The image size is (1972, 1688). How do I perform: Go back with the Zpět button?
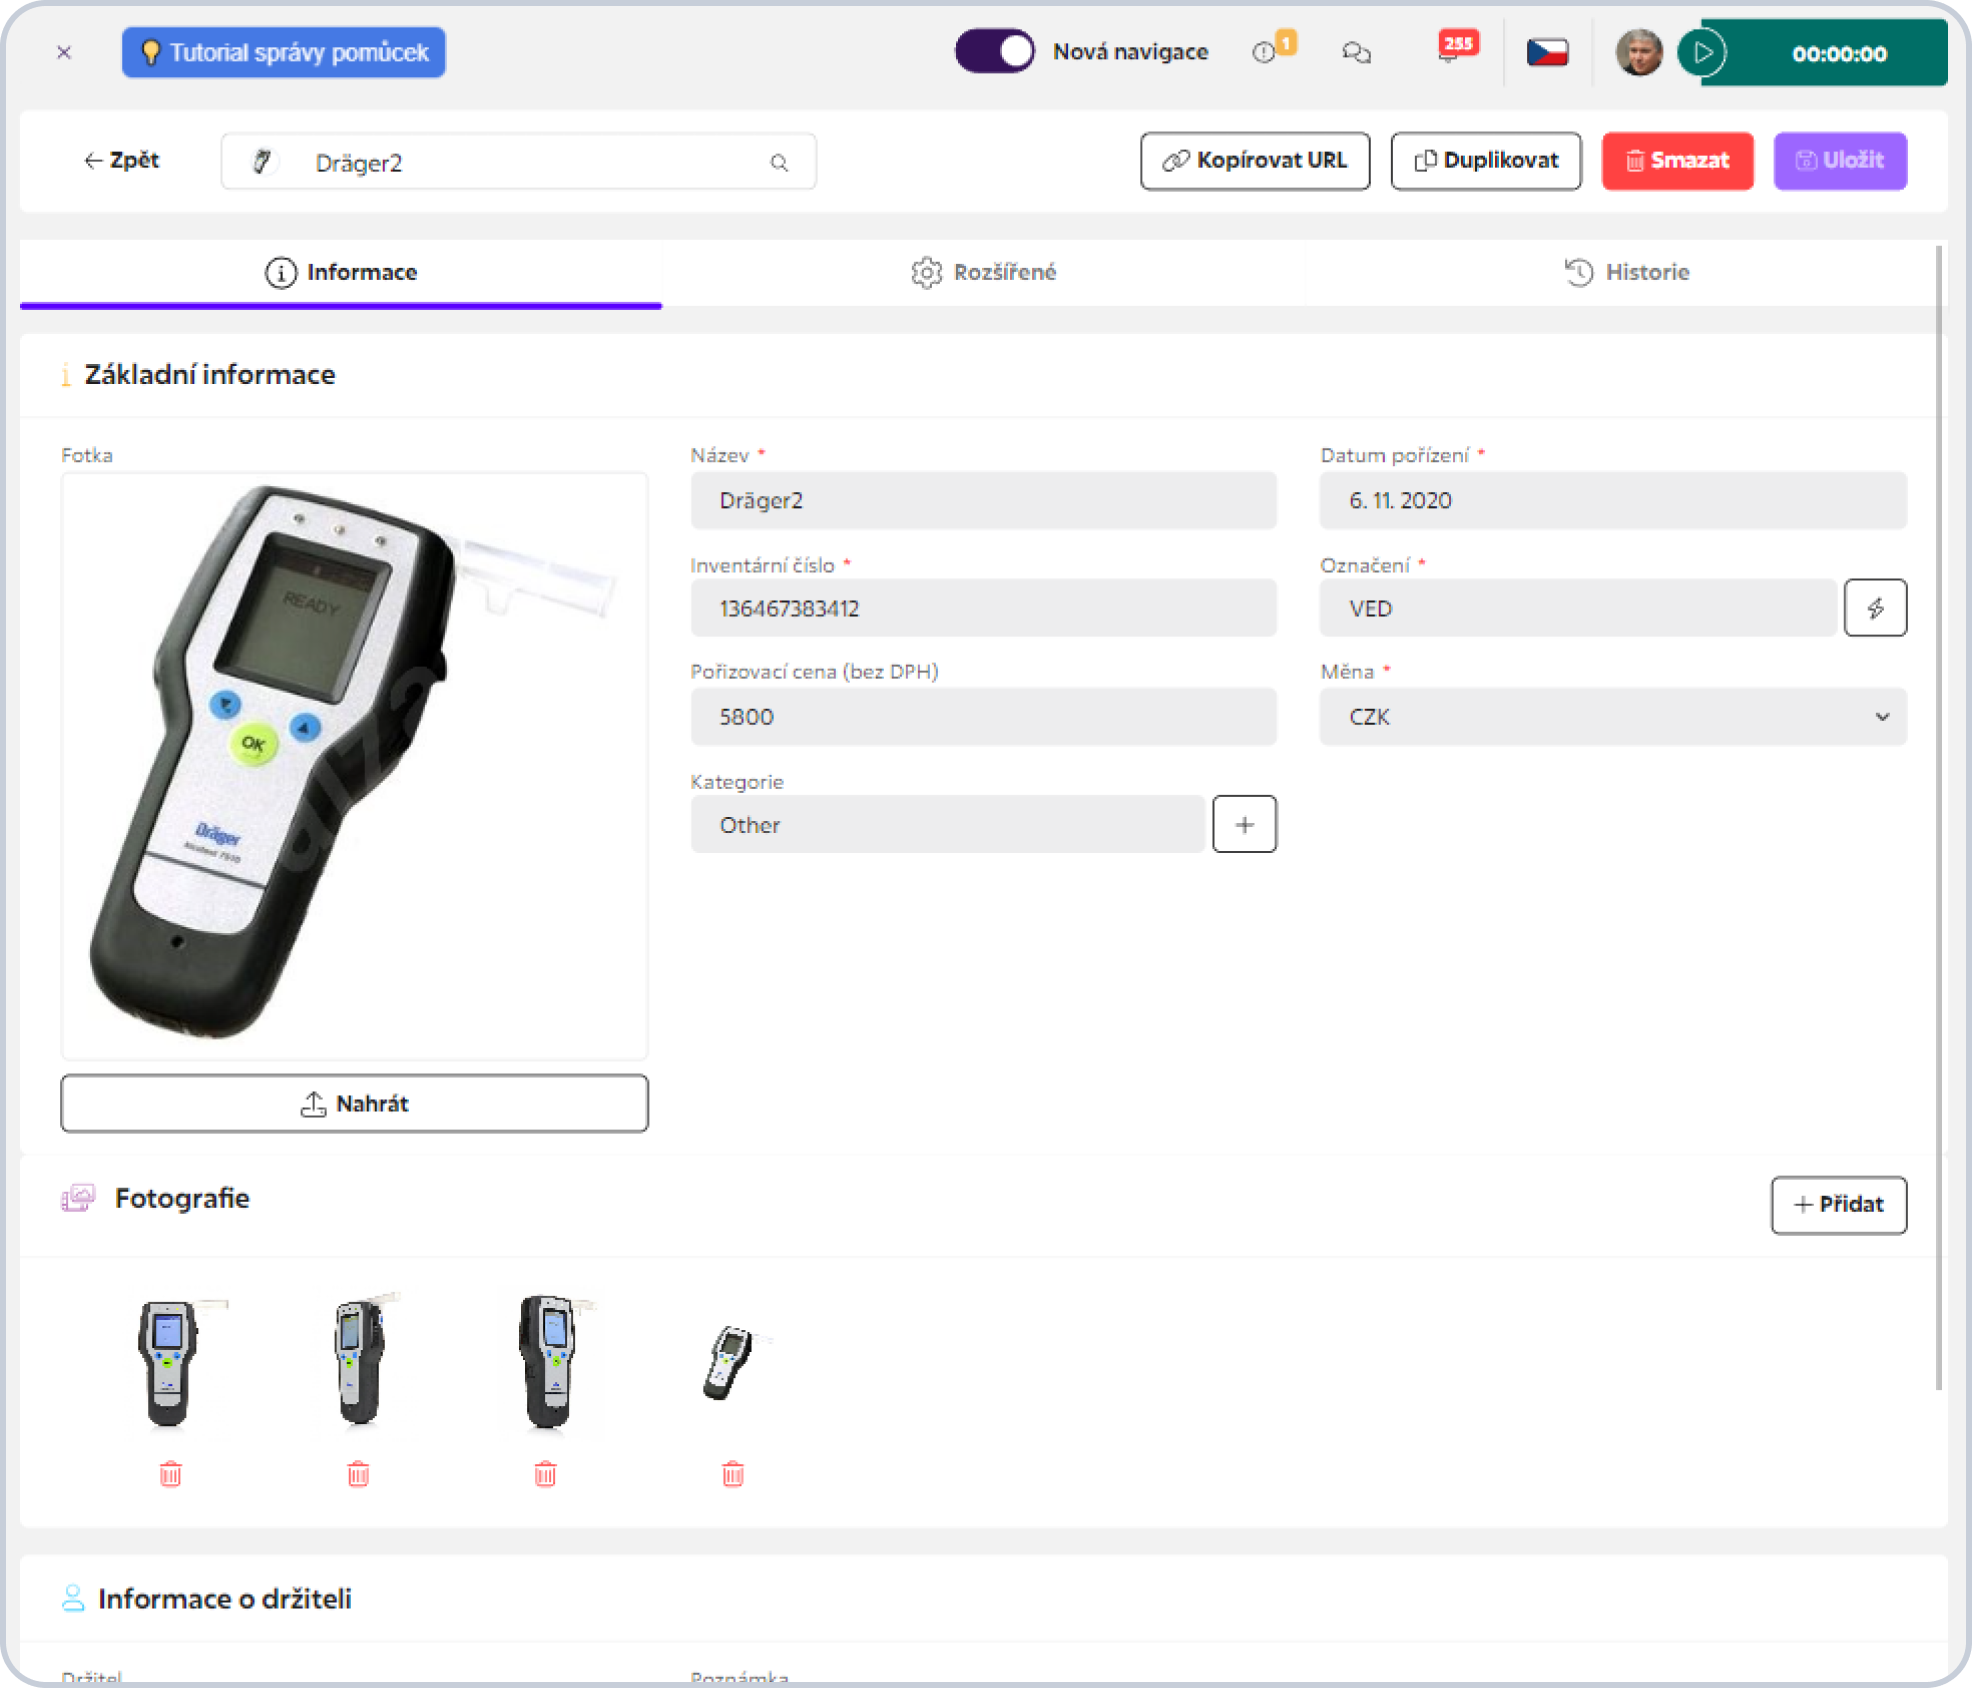coord(121,160)
